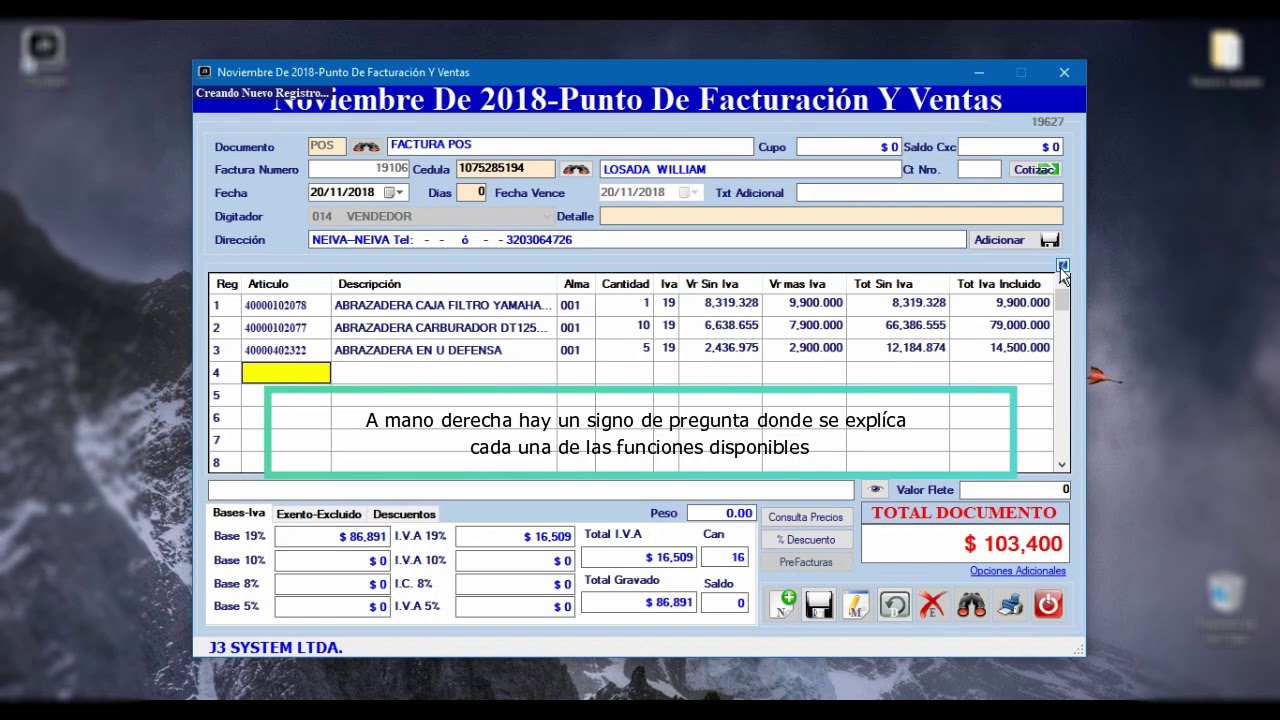Click the Cupo field showing $ 0
Screen dimensions: 1280x720
[x=849, y=147]
